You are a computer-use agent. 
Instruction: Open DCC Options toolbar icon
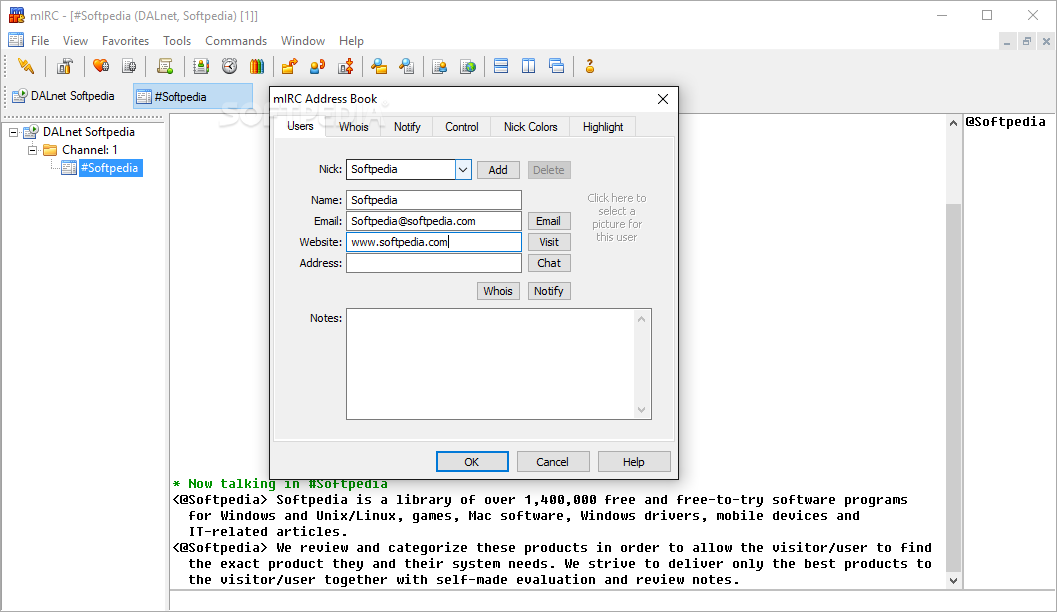click(x=346, y=66)
